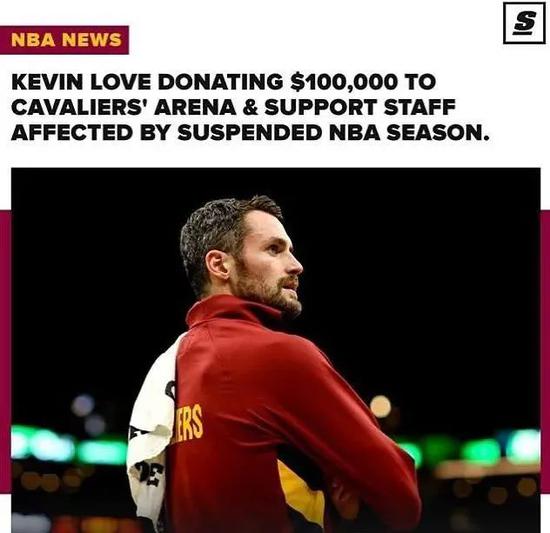Select the NBA NEWS category badge
Image resolution: width=550 pixels, height=533 pixels.
[x=64, y=40]
